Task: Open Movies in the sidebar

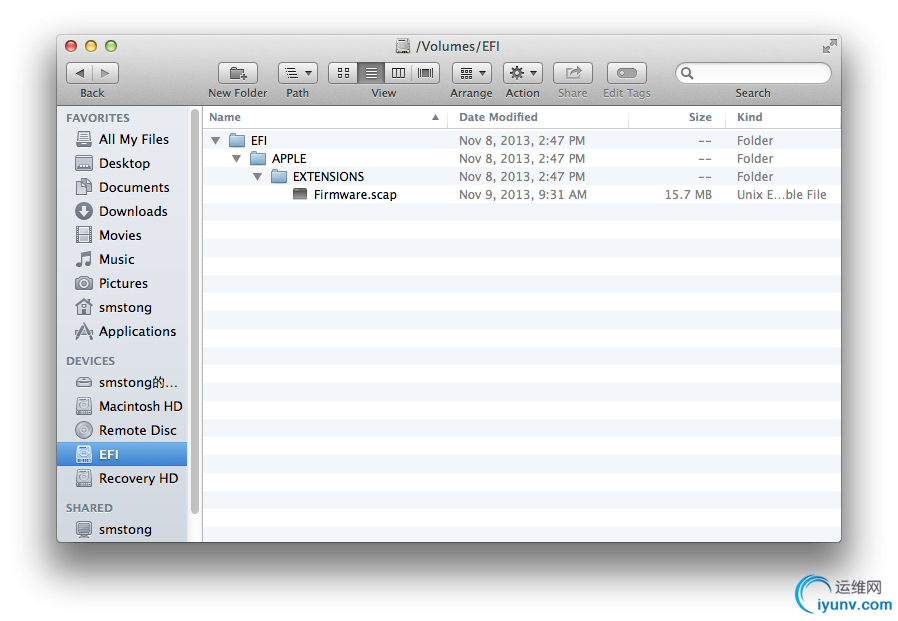Action: 123,235
